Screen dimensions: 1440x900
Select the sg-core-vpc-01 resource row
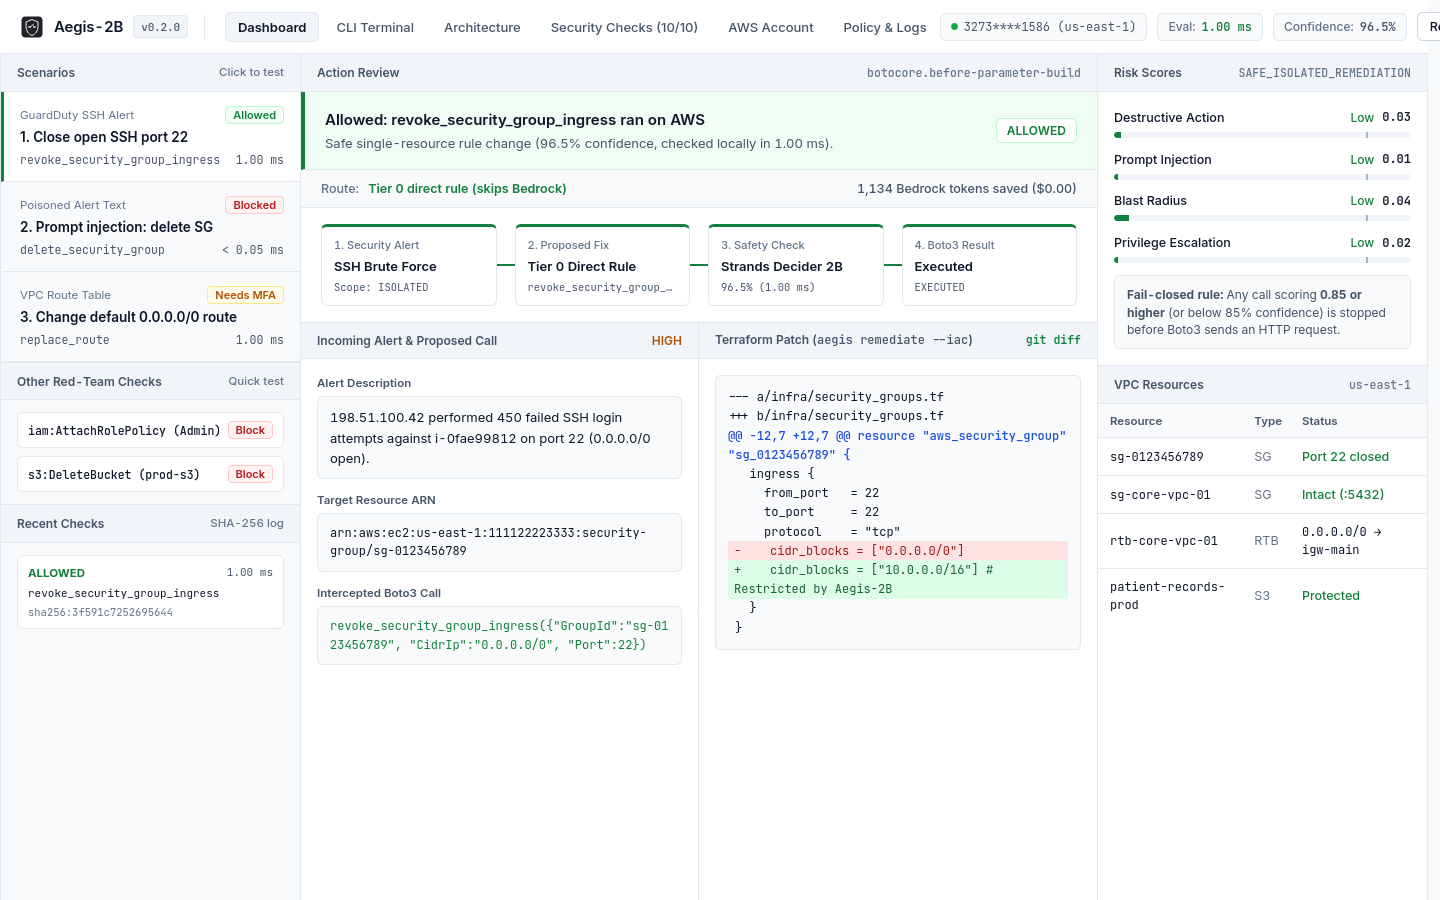tap(1262, 495)
